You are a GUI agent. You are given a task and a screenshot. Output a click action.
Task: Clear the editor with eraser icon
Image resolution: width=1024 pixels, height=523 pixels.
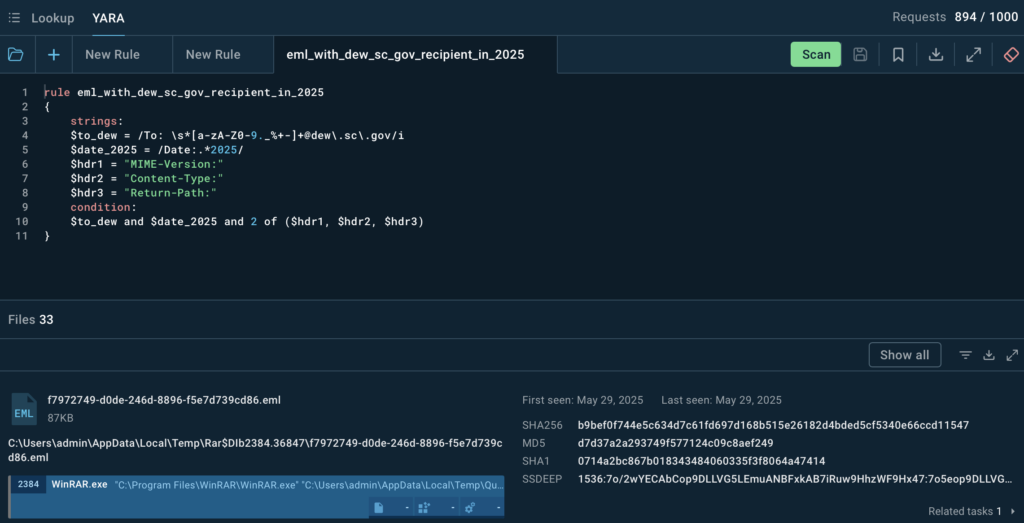pos(1010,54)
